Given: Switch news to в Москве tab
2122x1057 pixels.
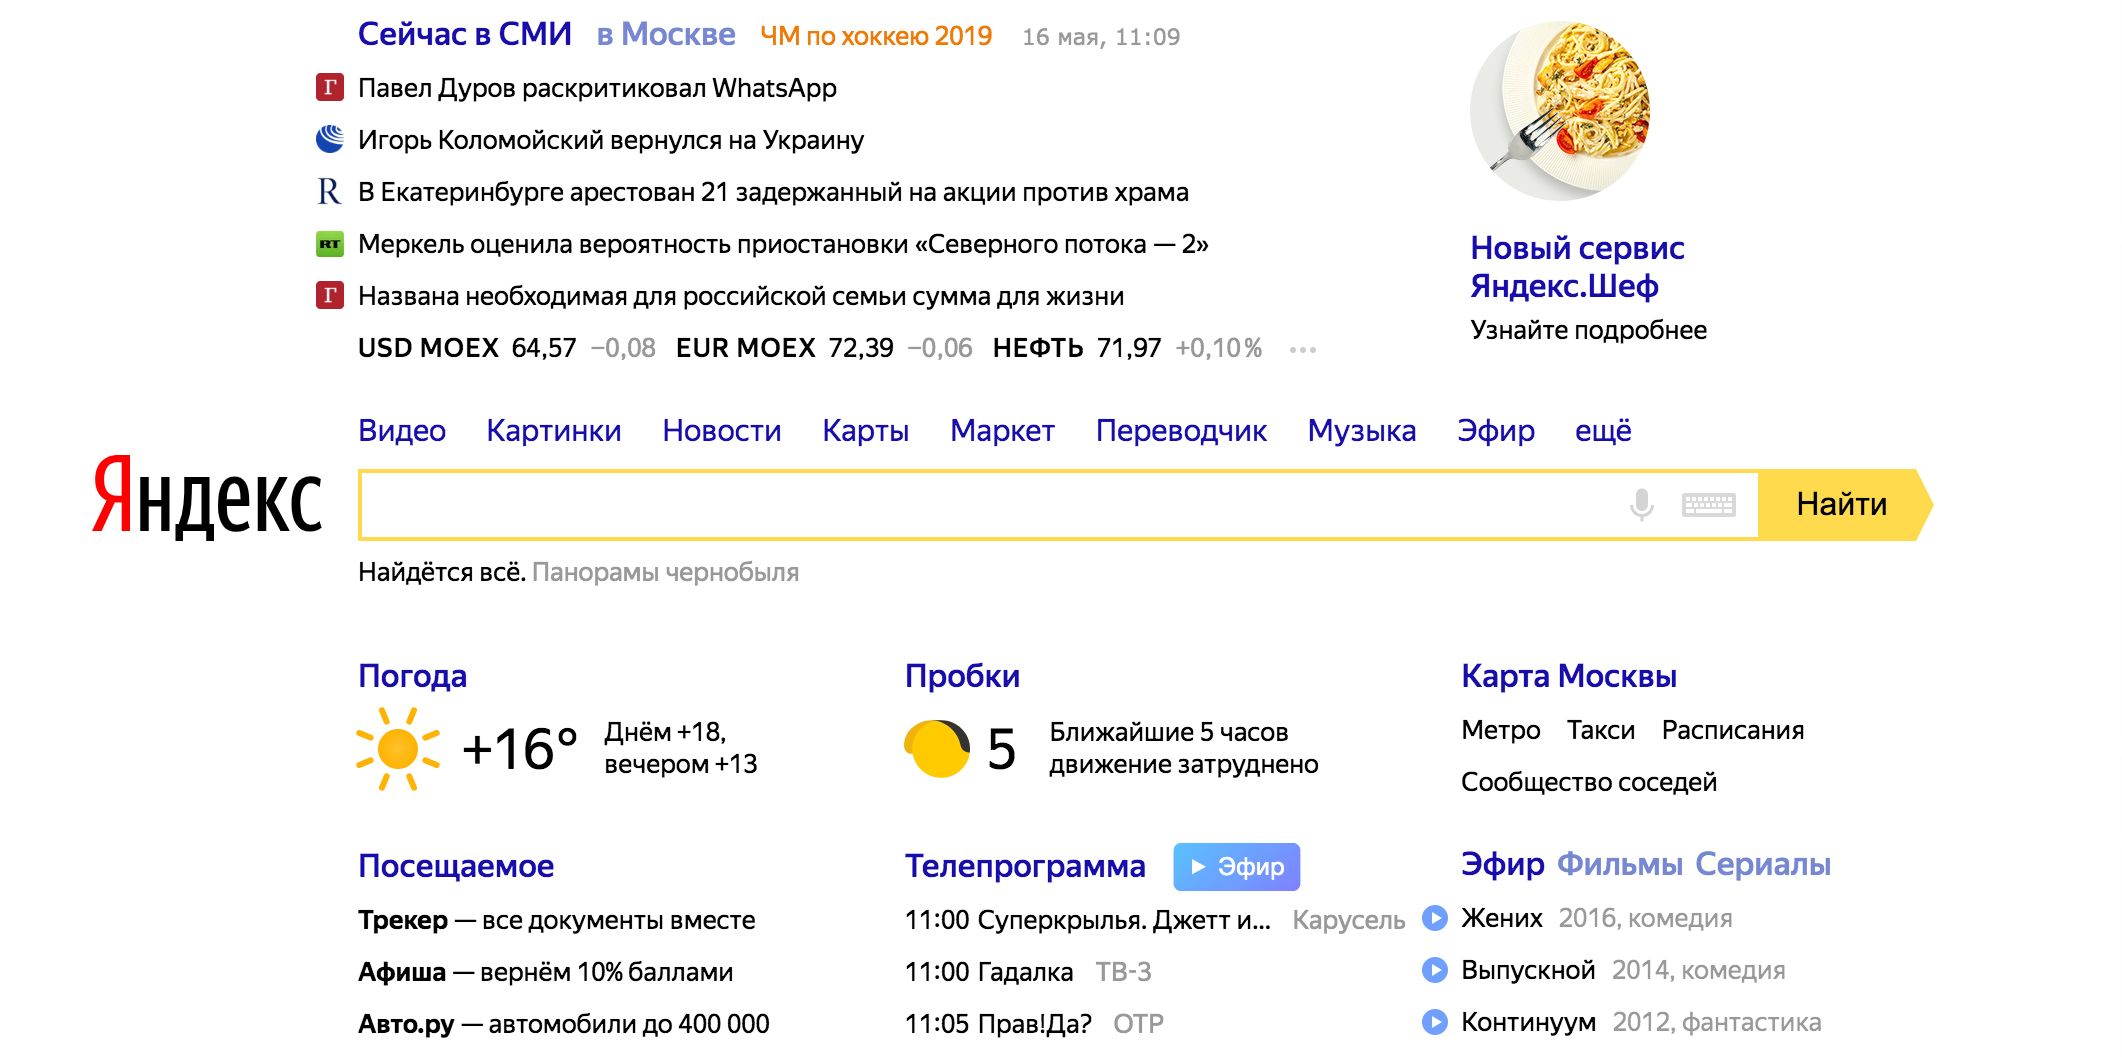Looking at the screenshot, I should click(x=666, y=35).
